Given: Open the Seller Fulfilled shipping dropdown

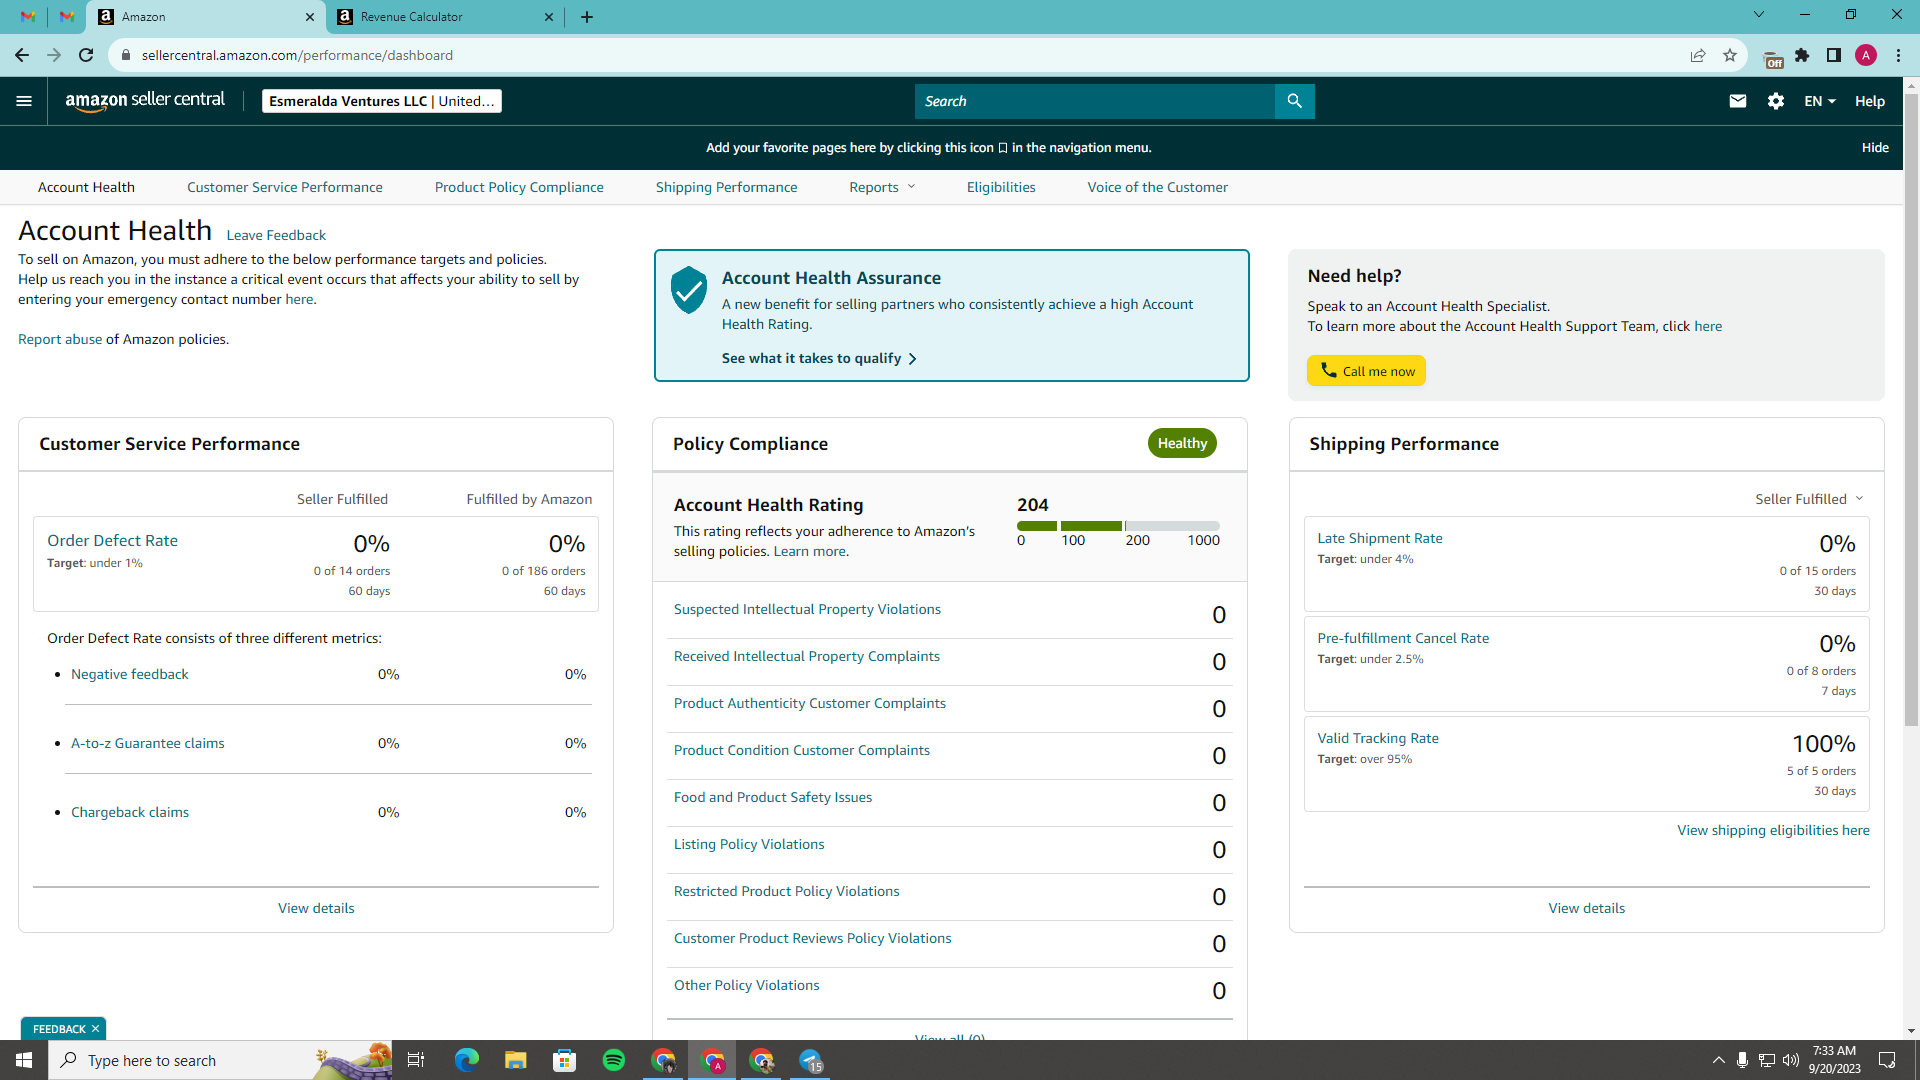Looking at the screenshot, I should coord(1810,499).
